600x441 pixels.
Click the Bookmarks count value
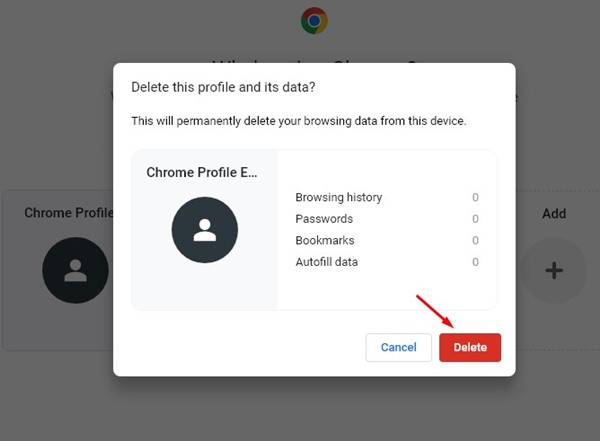[x=475, y=240]
